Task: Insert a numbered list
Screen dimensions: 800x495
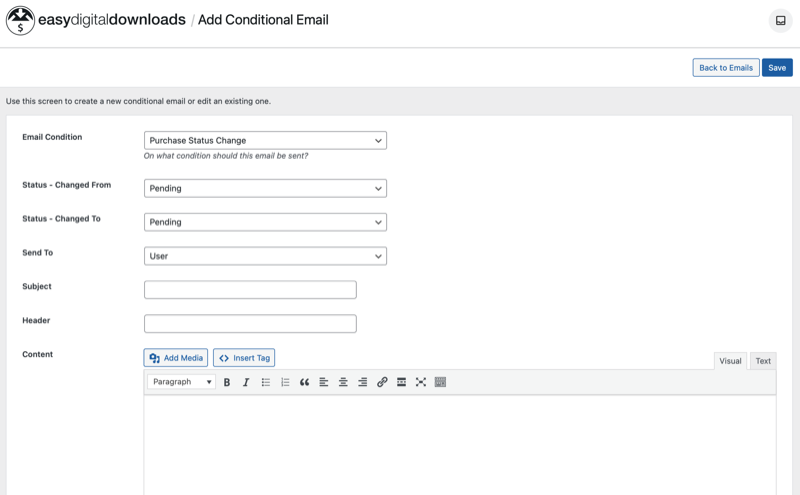Action: pos(285,382)
